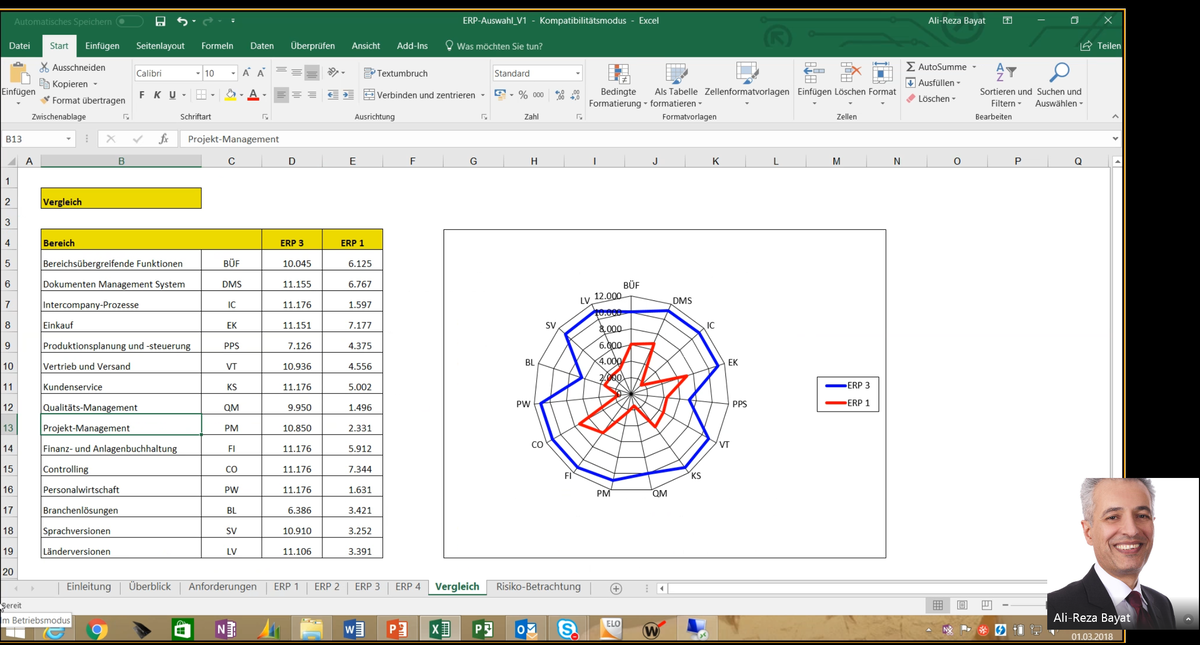Cut selection with Ausschneiden

pos(72,68)
